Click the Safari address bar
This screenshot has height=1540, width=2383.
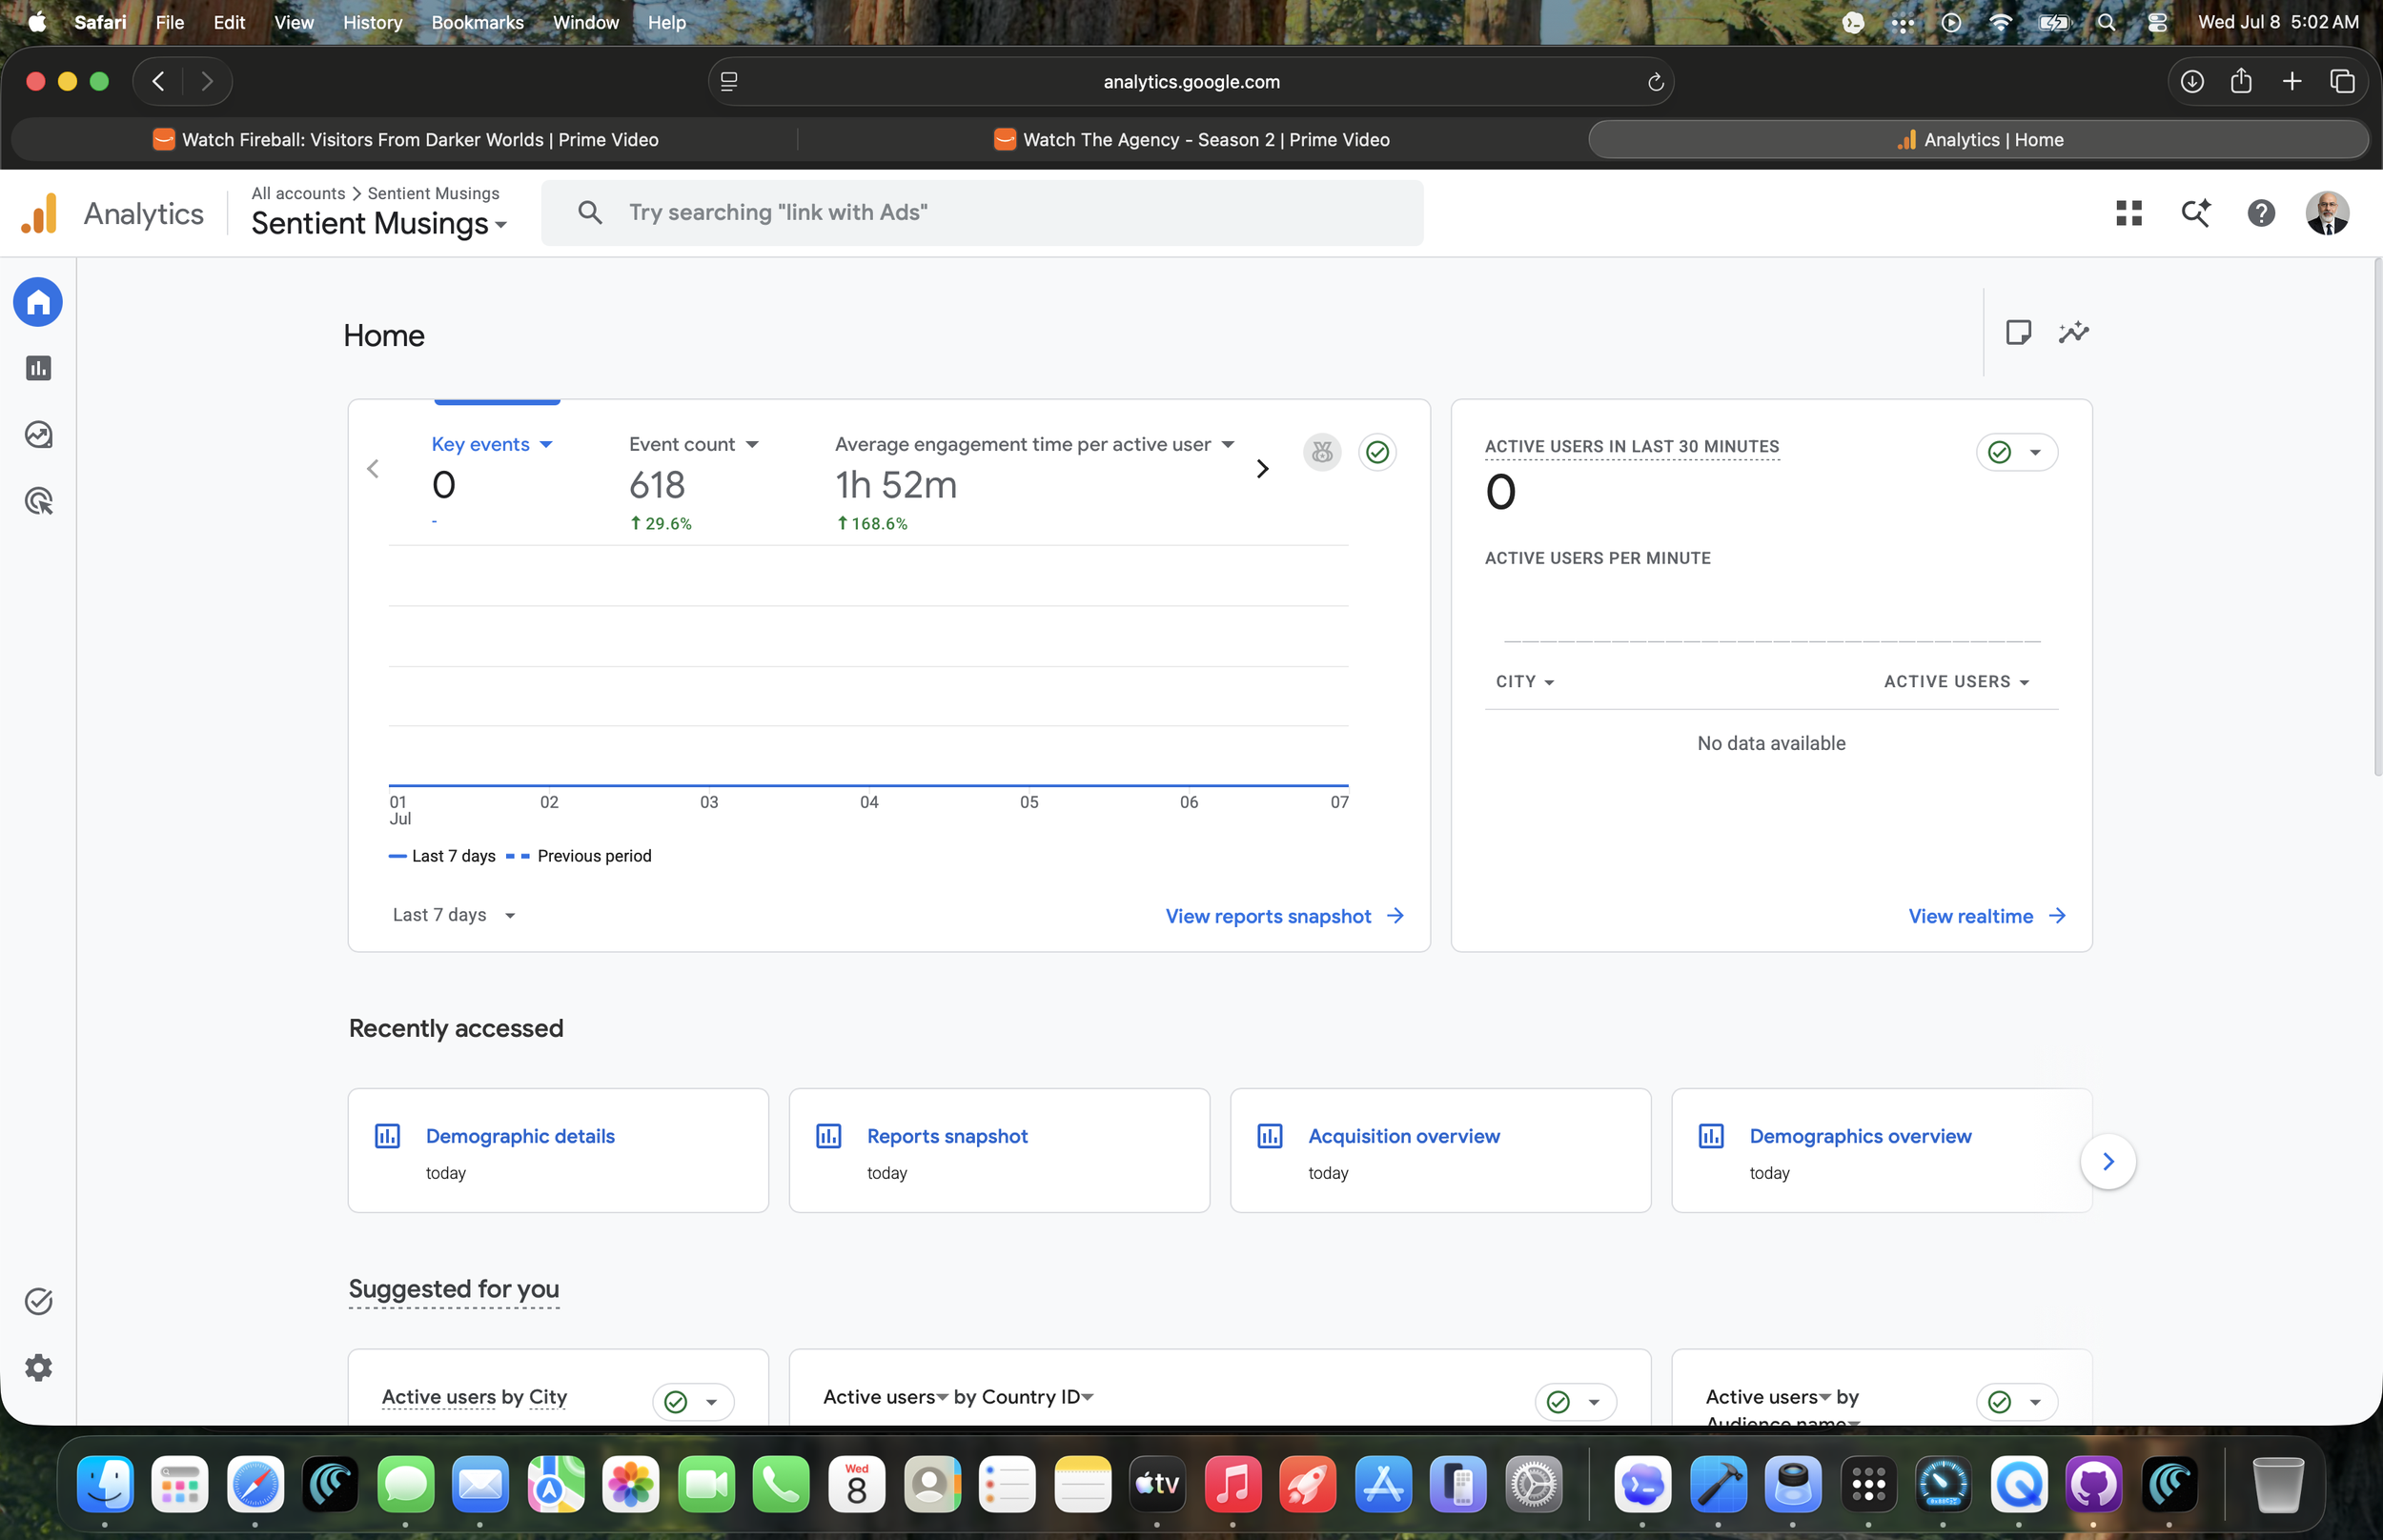[1191, 82]
